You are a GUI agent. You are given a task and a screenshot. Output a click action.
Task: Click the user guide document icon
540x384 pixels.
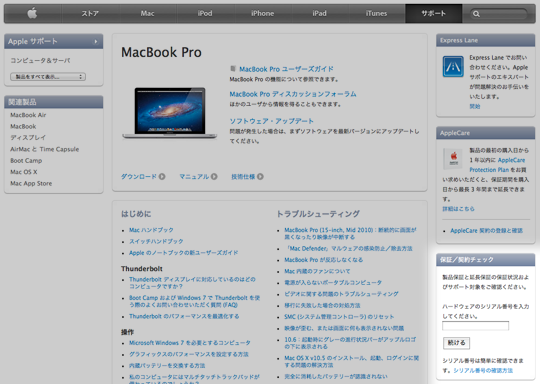pyautogui.click(x=233, y=69)
